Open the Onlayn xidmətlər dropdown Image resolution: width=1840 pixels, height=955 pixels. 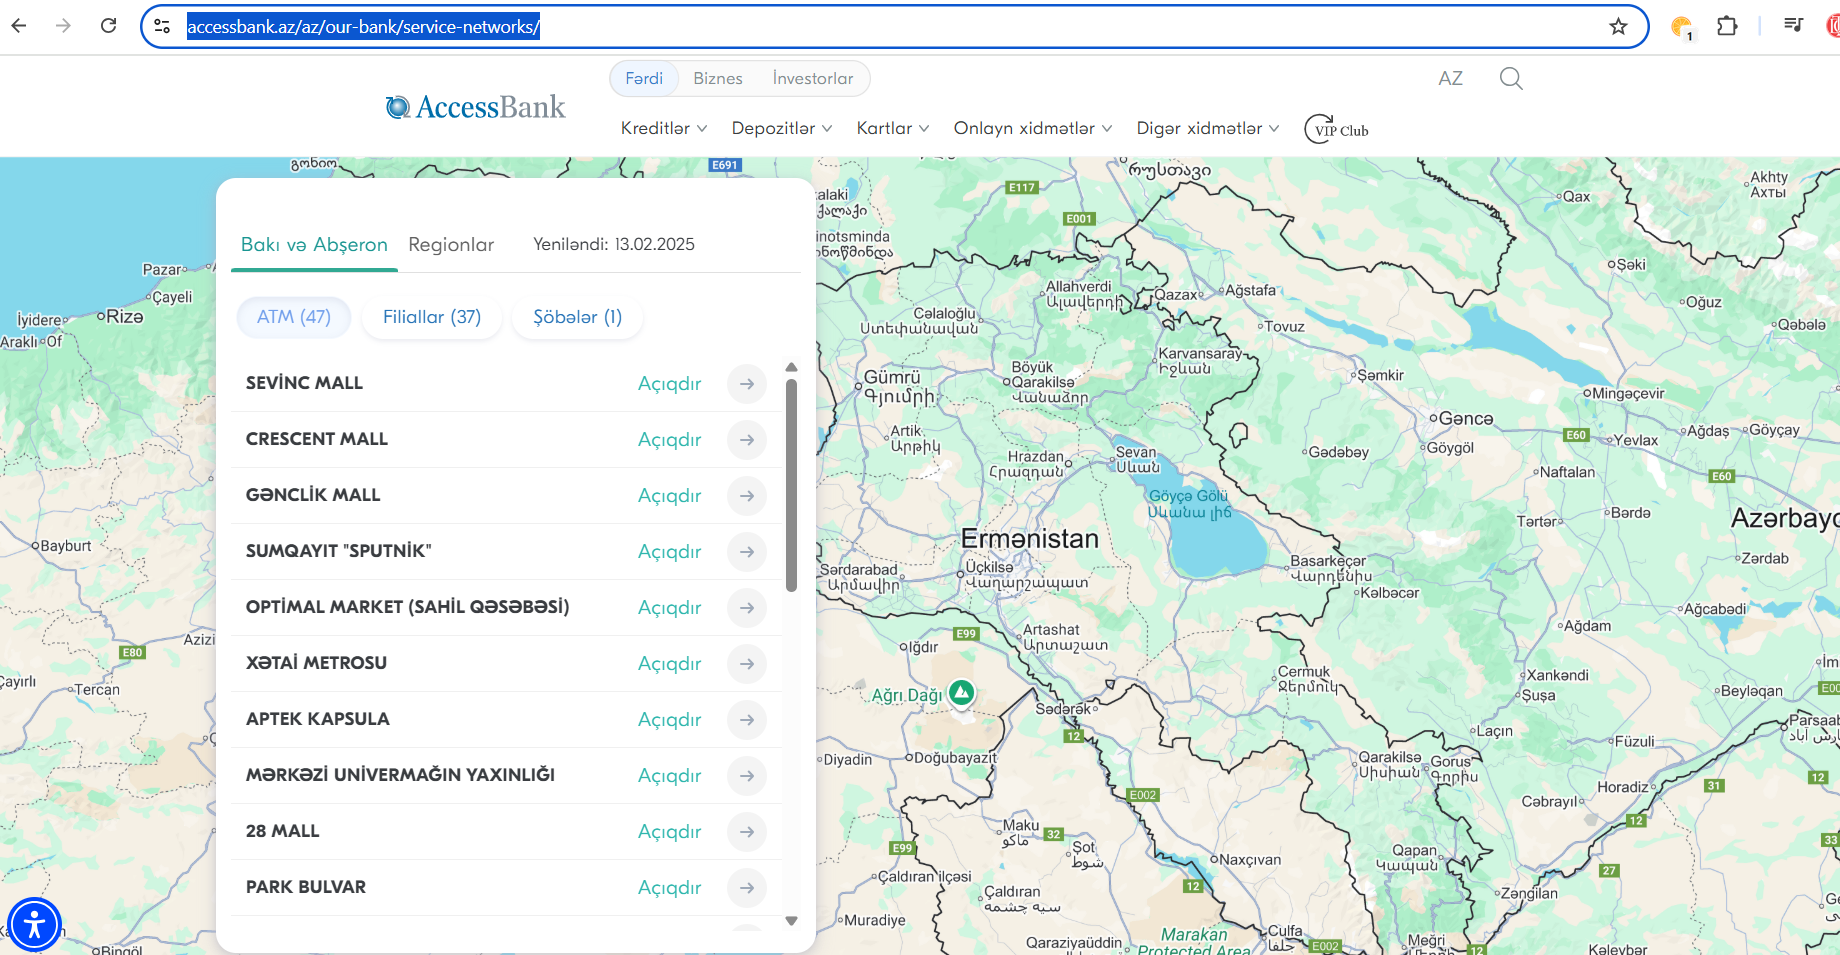[x=1033, y=128]
